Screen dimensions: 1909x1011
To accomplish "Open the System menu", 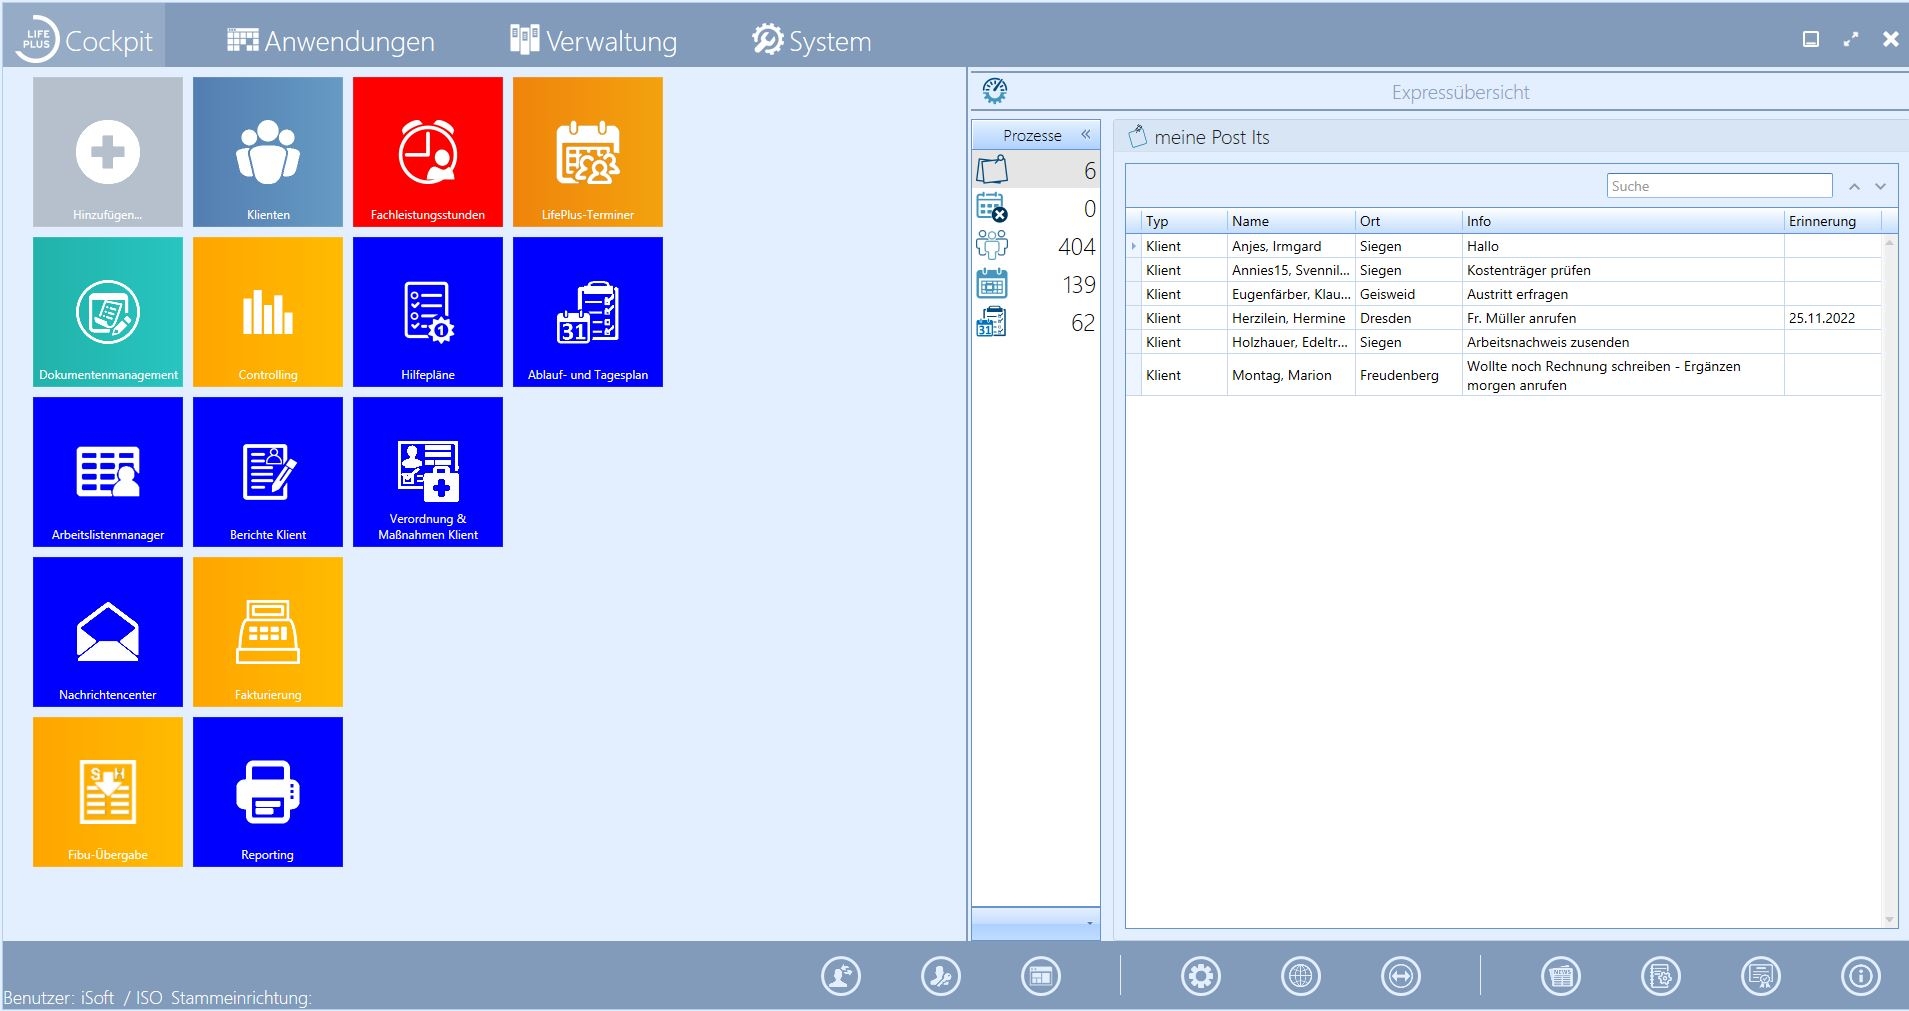I will click(812, 41).
